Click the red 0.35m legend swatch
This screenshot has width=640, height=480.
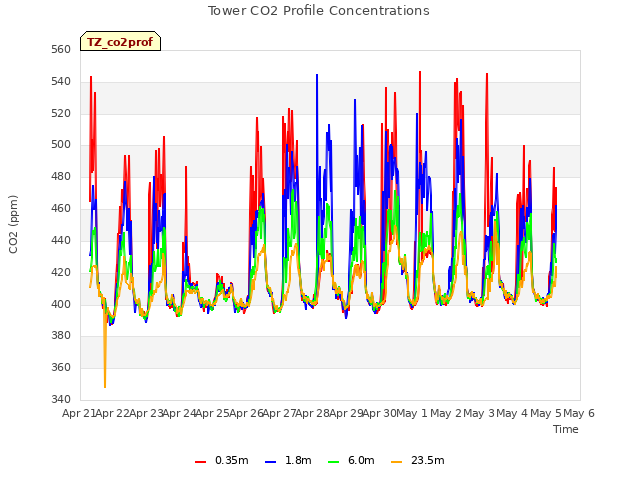(200, 462)
